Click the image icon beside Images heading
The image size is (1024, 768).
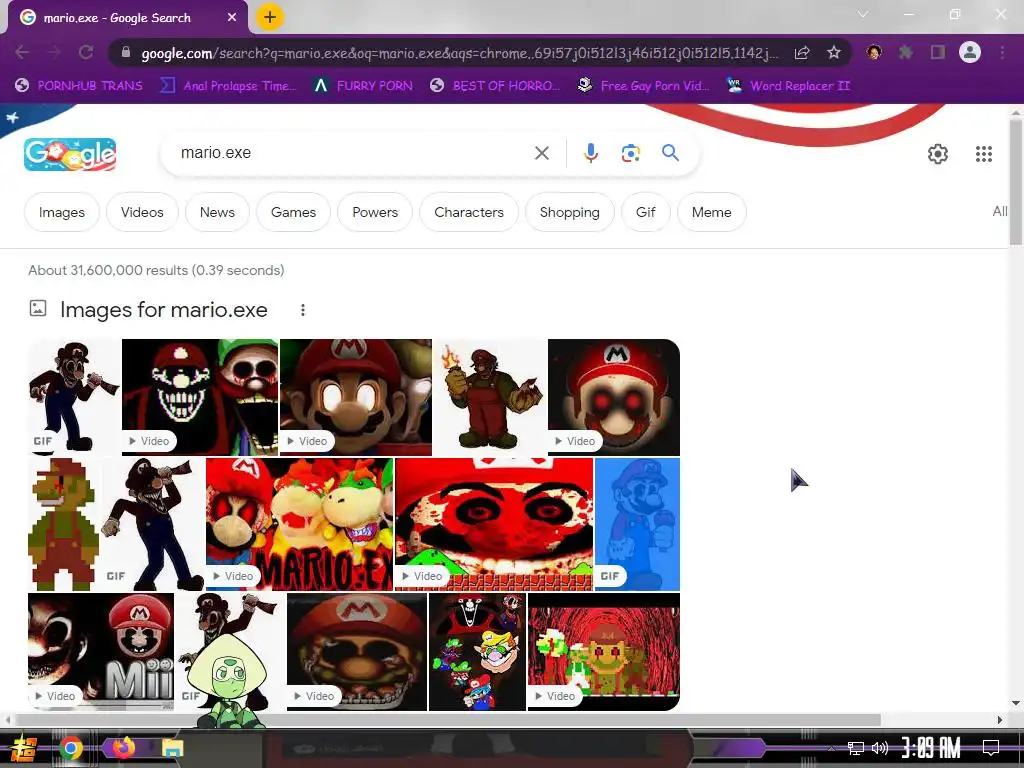(38, 308)
